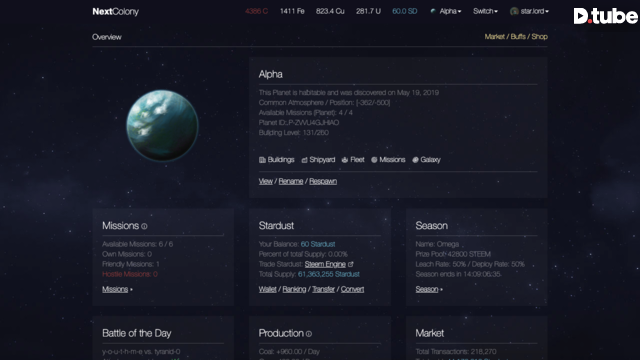The image size is (640, 360).
Task: Open the Shop link
Action: [540, 37]
